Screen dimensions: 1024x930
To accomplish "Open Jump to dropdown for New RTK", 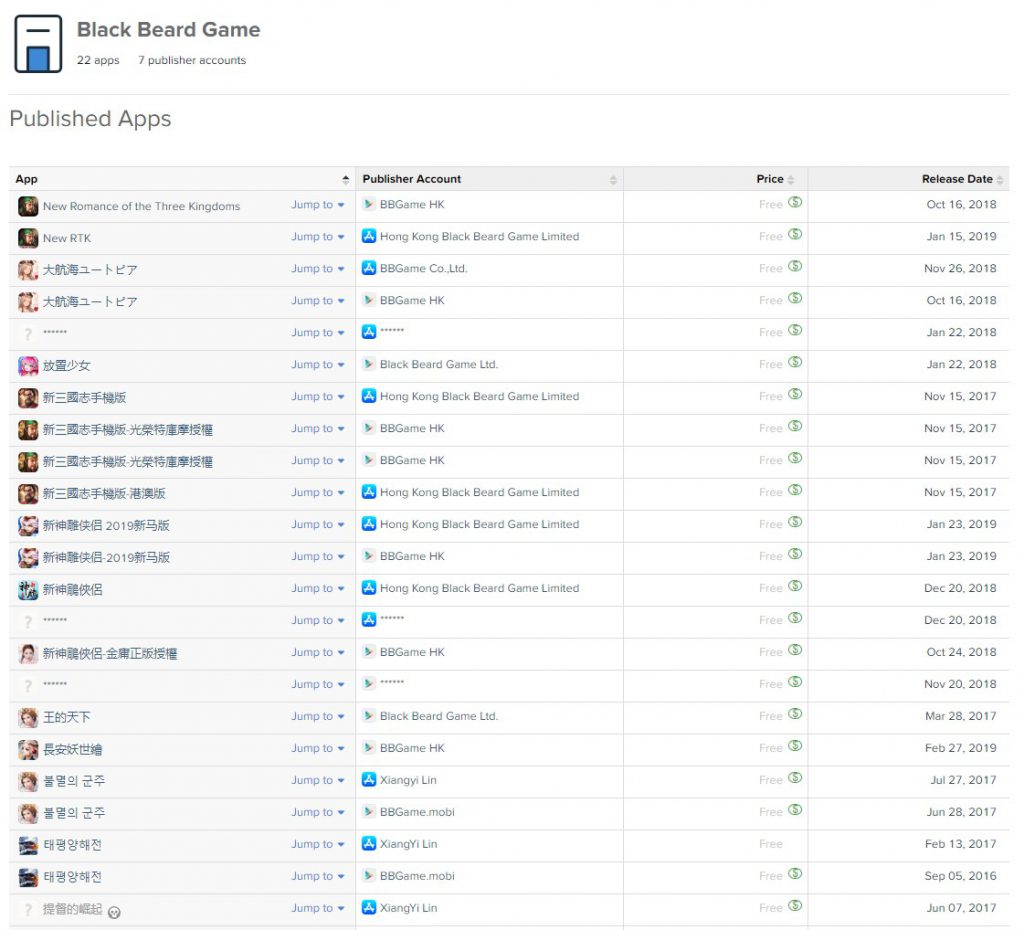I will tap(318, 237).
